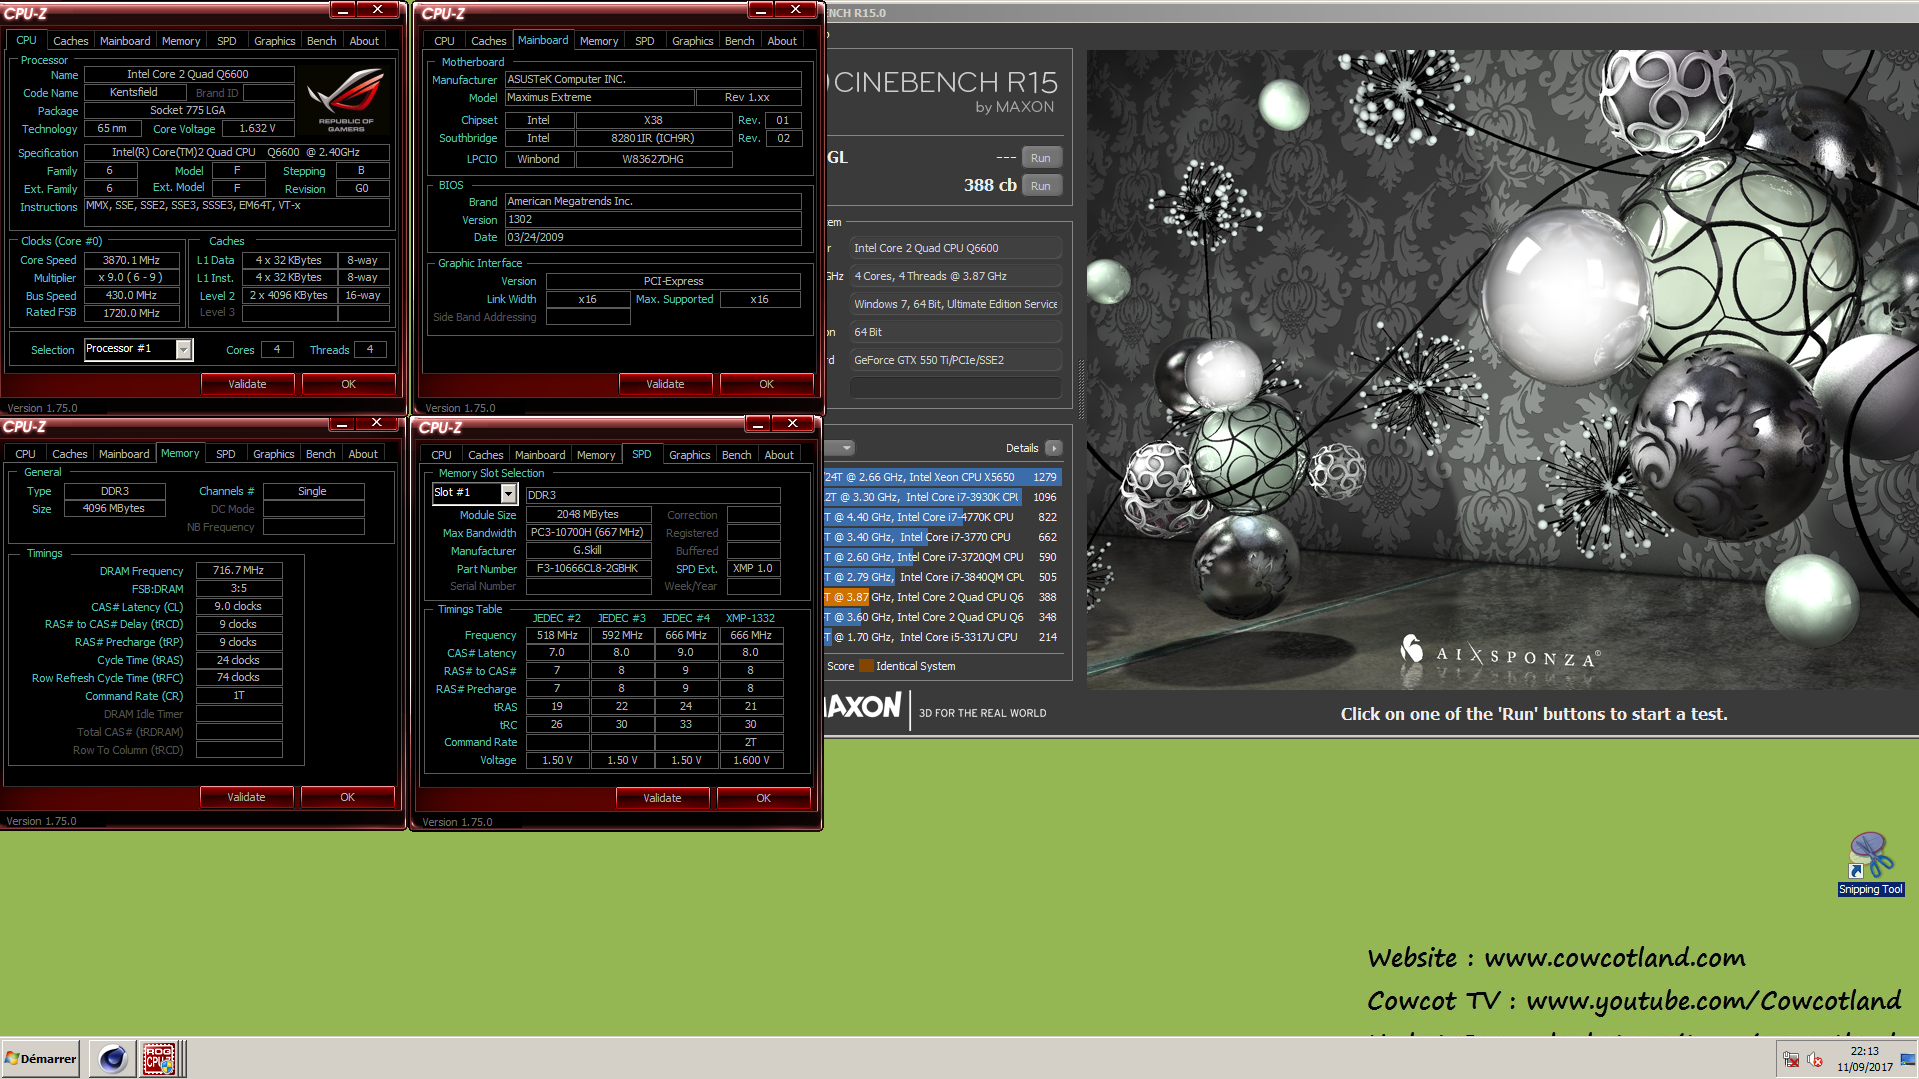Click the Maximus Extreme model field
This screenshot has width=1919, height=1079.
point(599,98)
